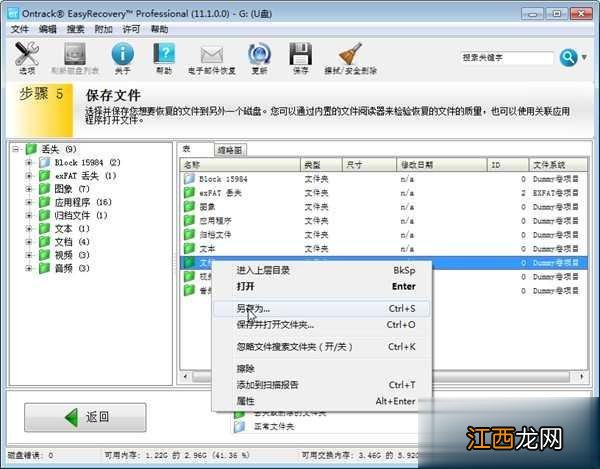The image size is (600, 469).
Task: Expand Block 15984 (2) tree node
Action: click(28, 163)
